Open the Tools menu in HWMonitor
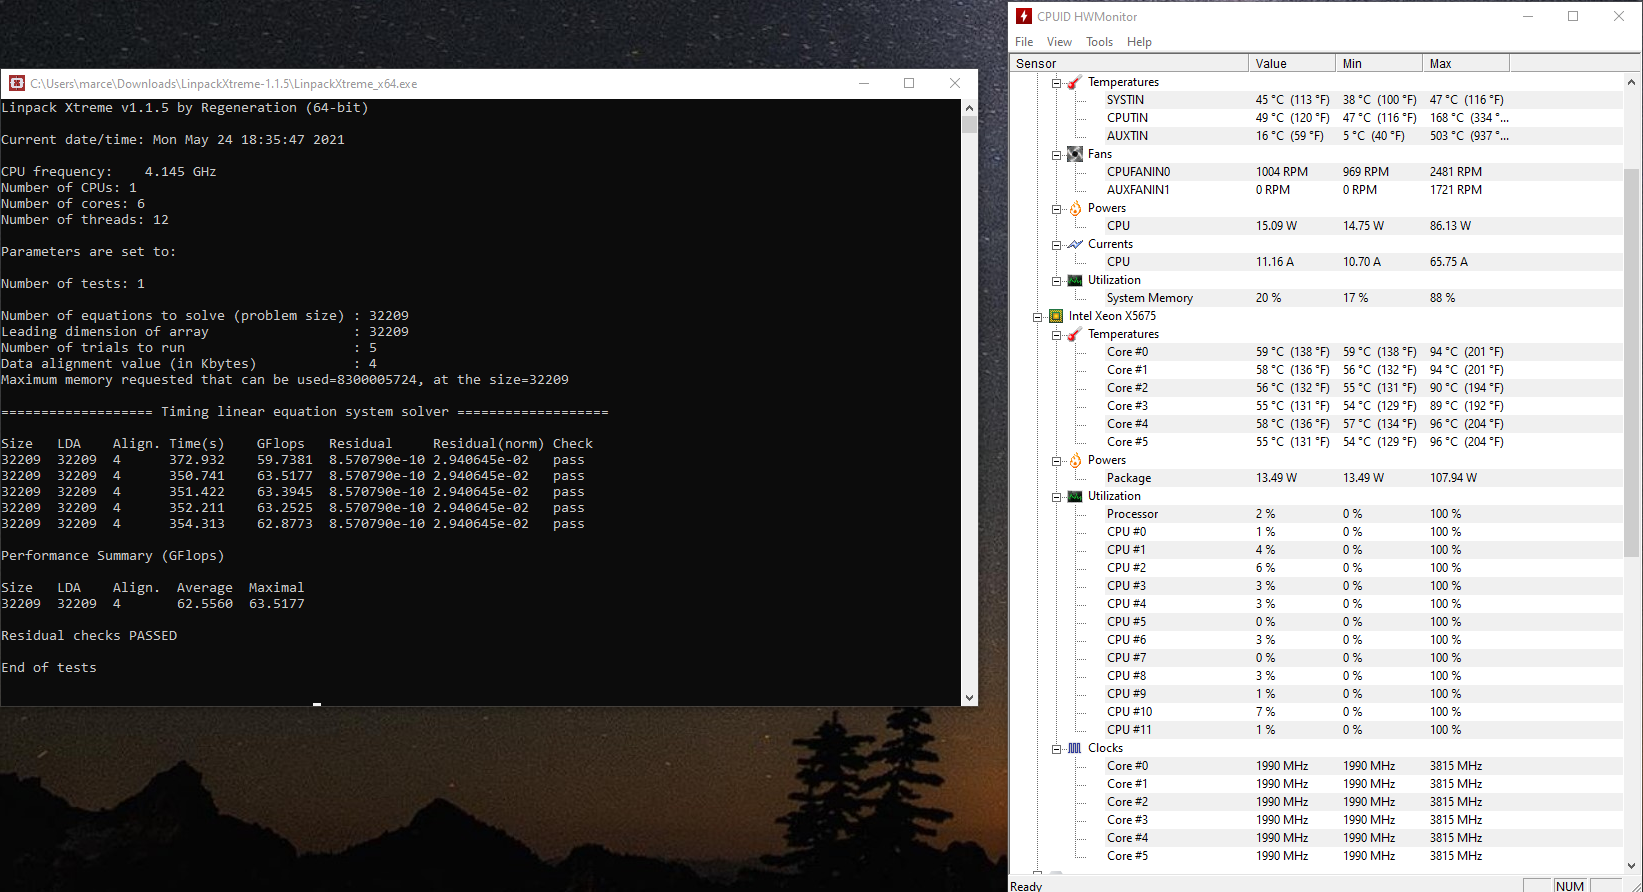 pyautogui.click(x=1100, y=42)
